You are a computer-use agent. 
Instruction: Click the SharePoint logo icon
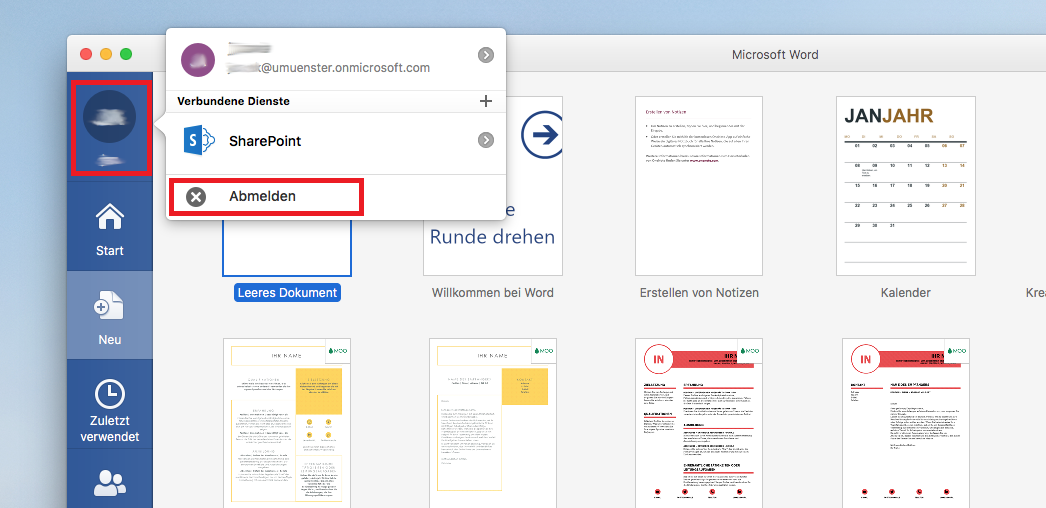199,141
